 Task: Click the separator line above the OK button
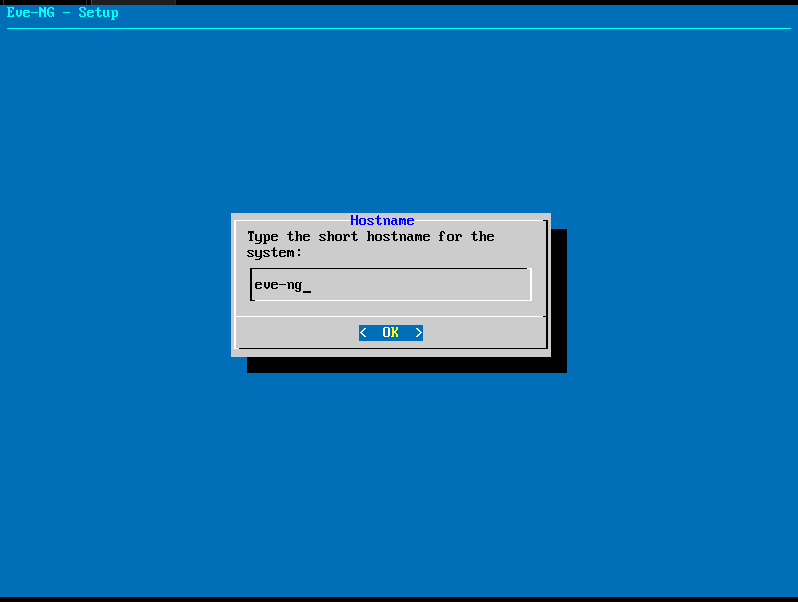390,316
